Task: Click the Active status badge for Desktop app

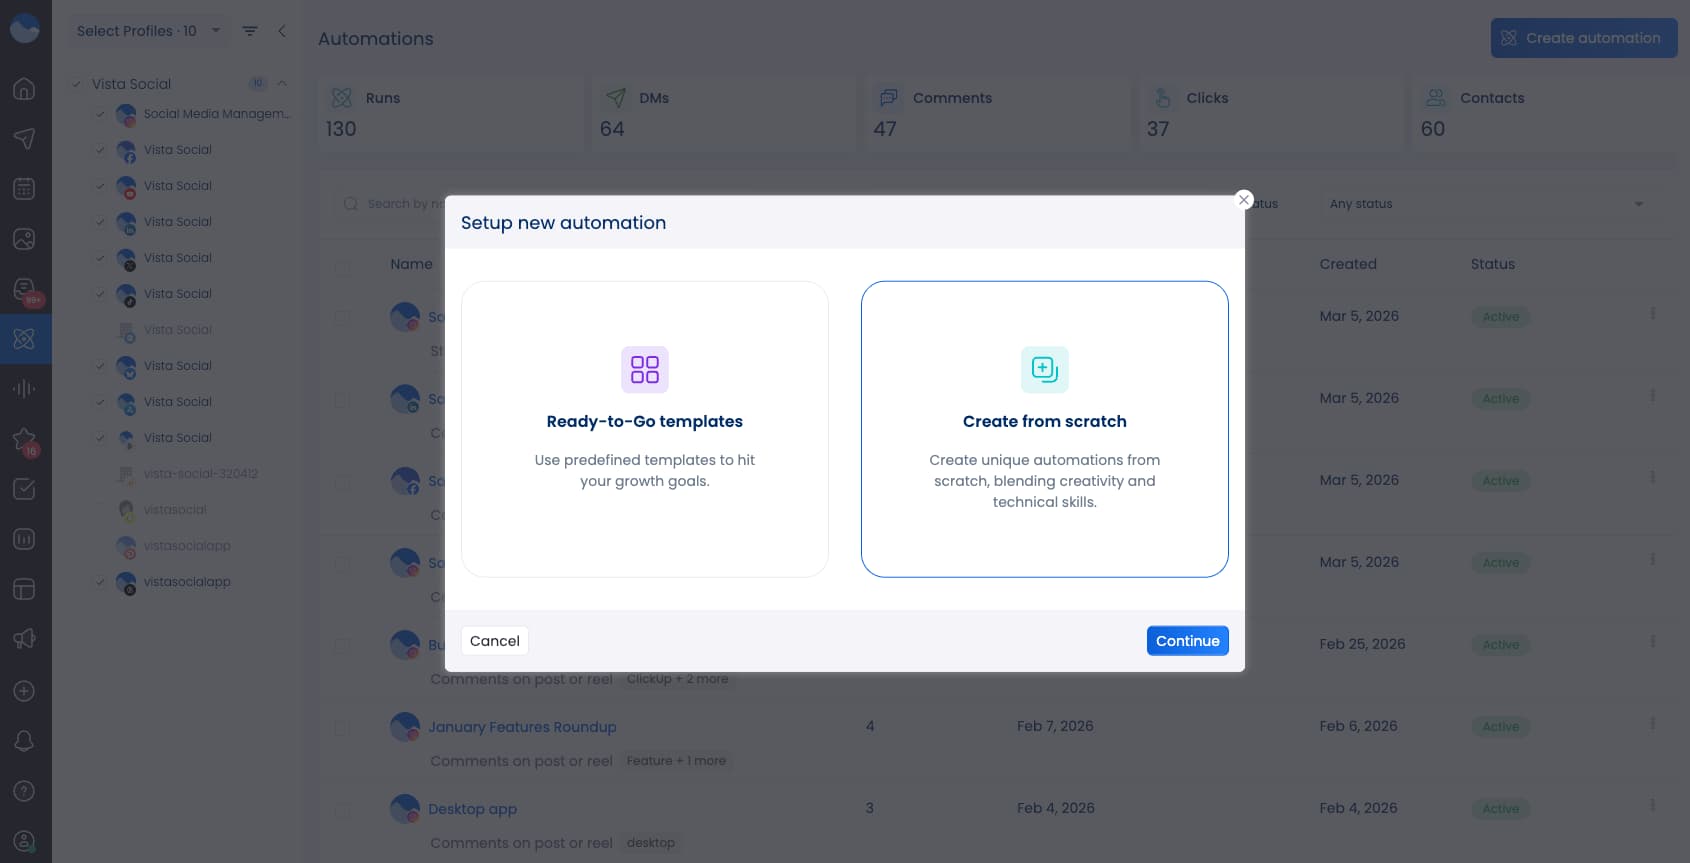Action: tap(1500, 809)
